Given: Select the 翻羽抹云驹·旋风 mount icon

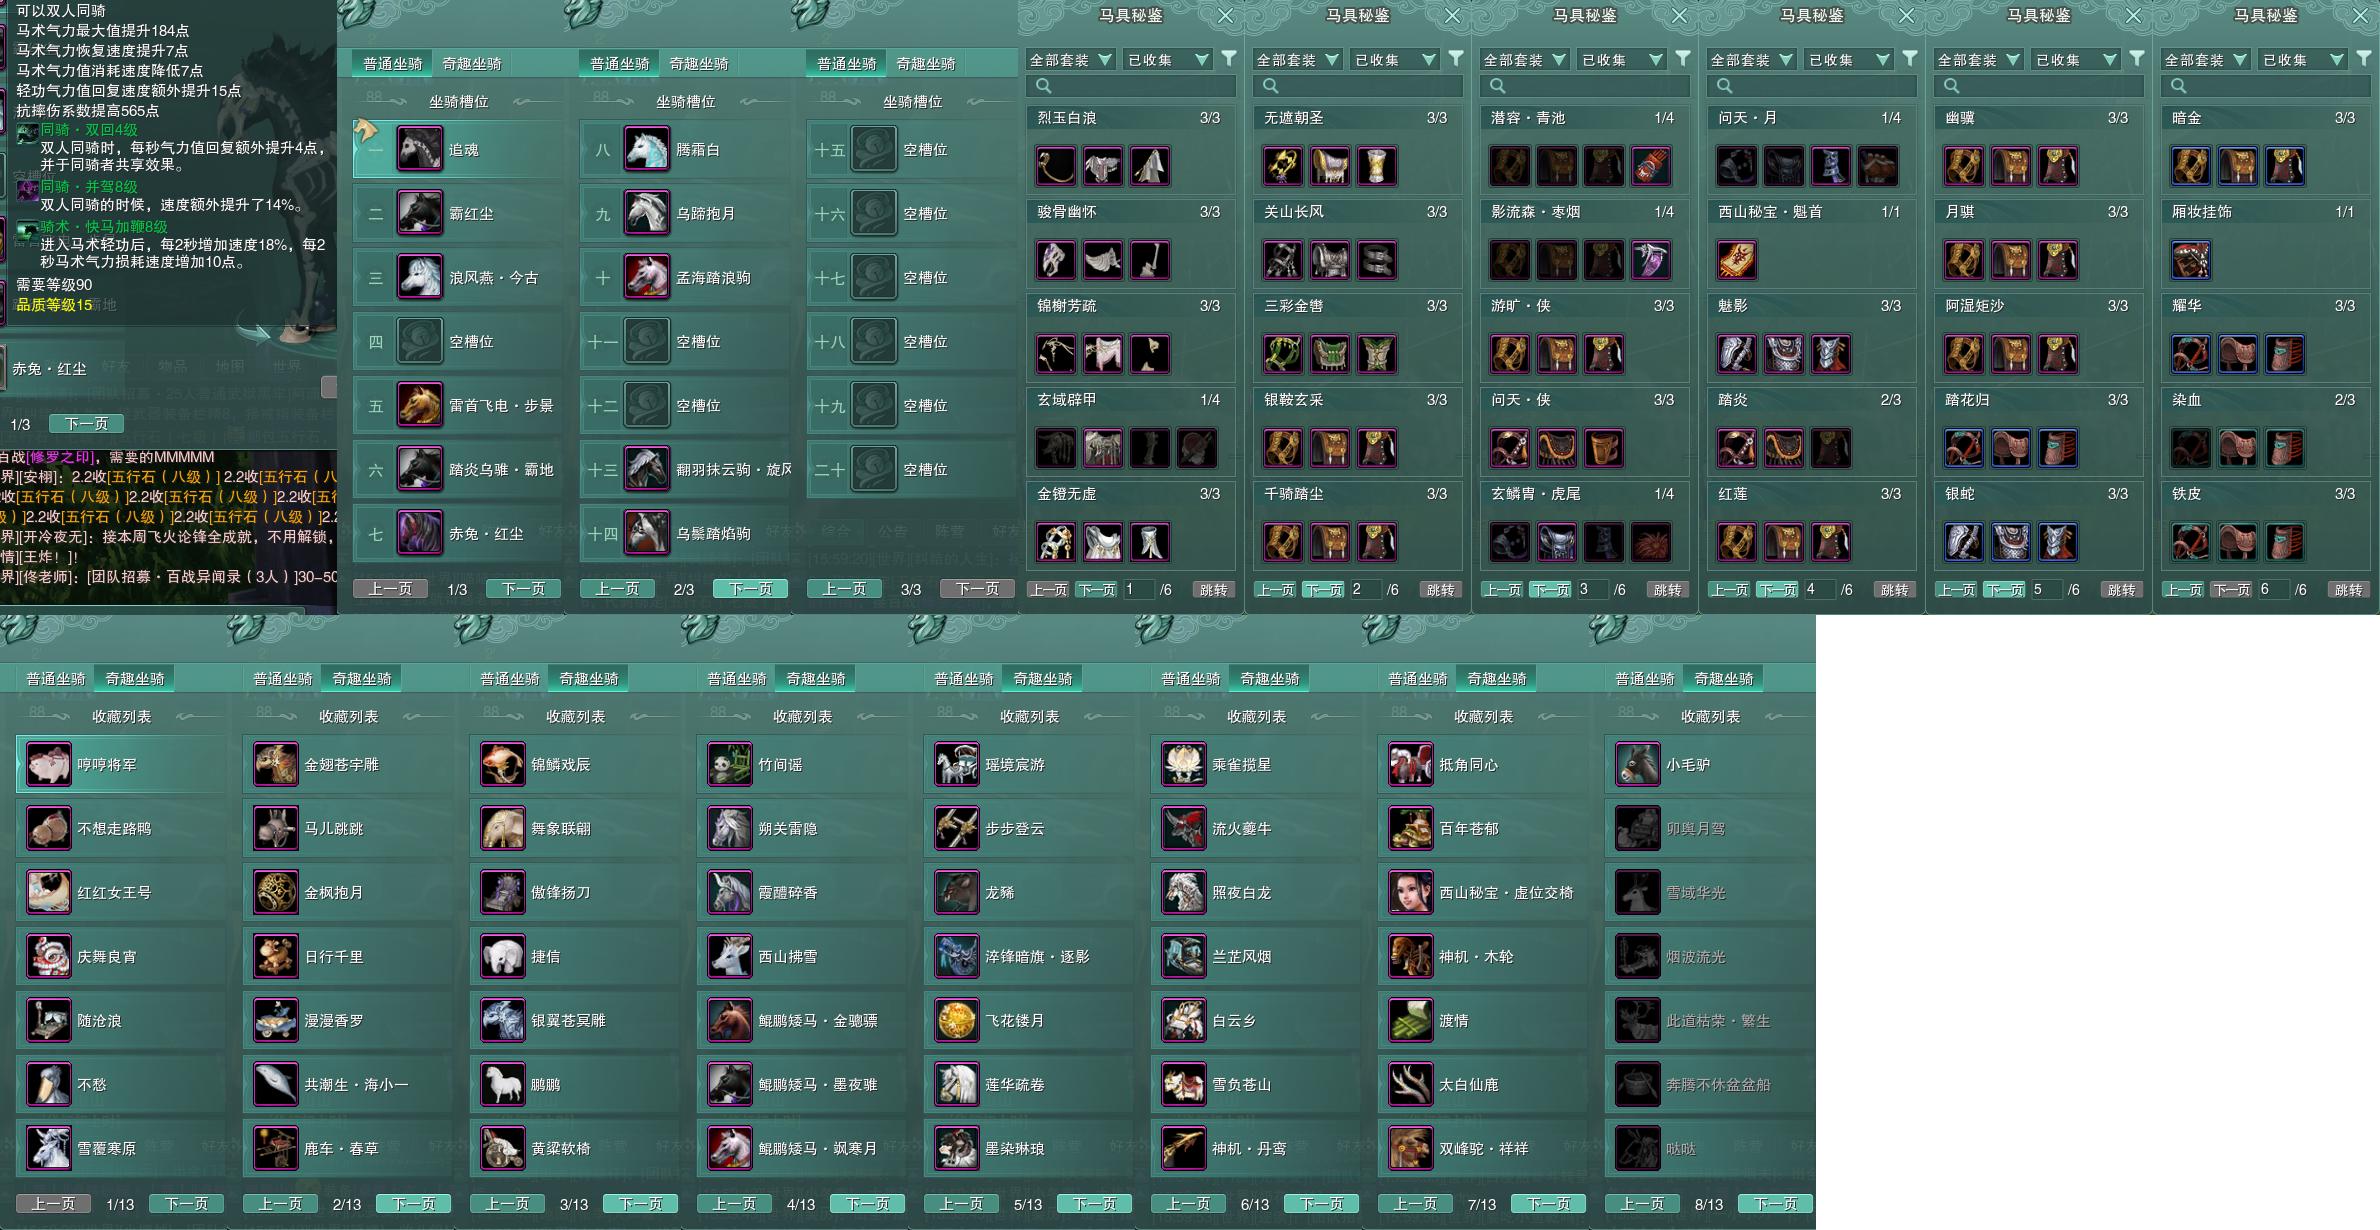Looking at the screenshot, I should pyautogui.click(x=647, y=469).
